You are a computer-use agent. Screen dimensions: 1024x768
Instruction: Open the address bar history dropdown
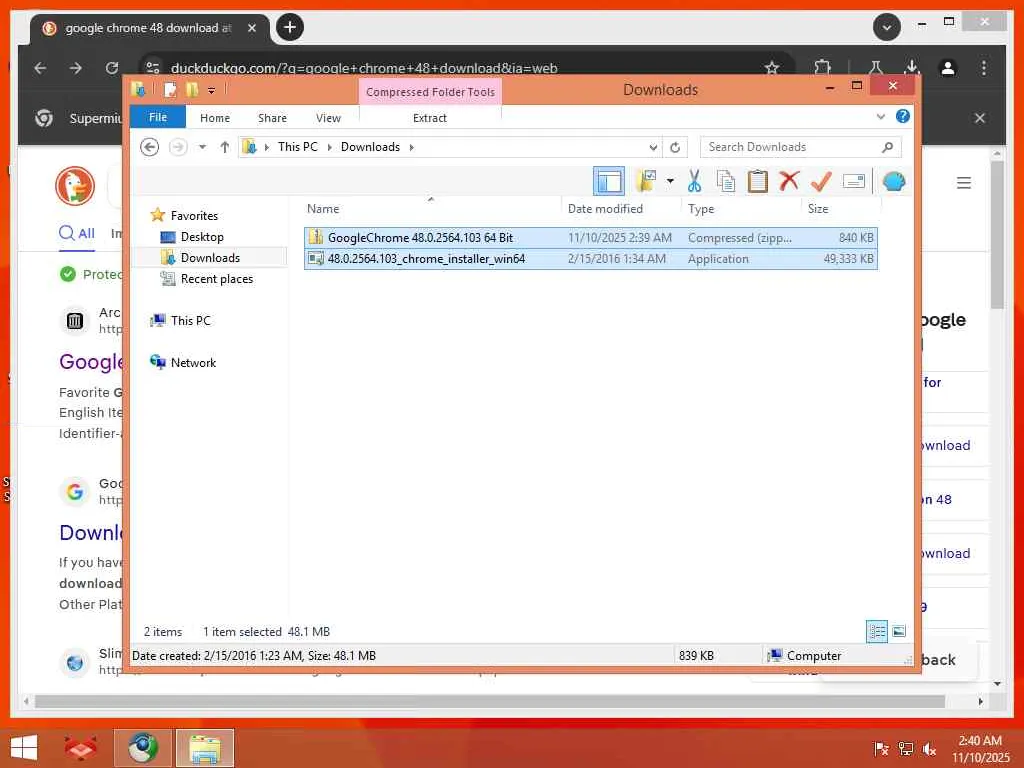(653, 148)
